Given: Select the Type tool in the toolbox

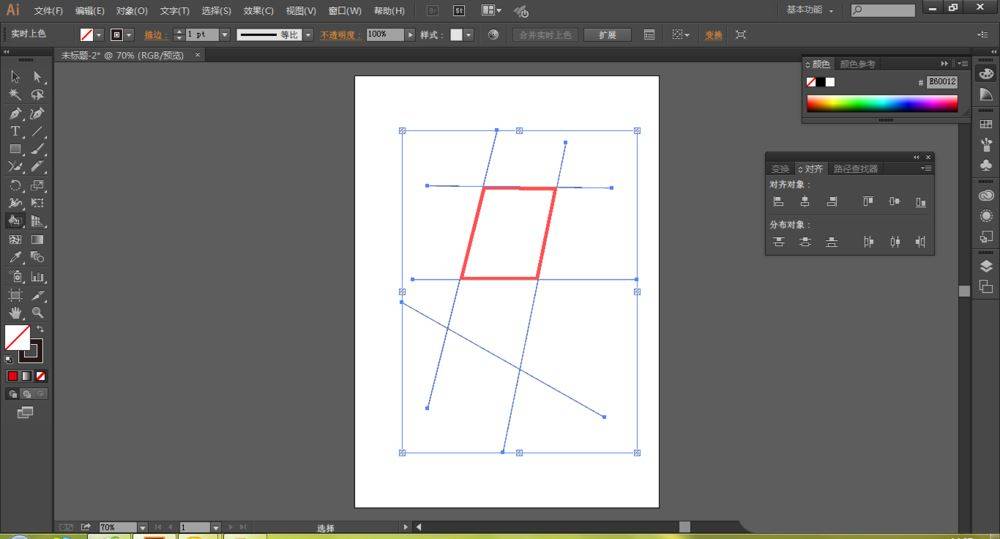Looking at the screenshot, I should coord(15,131).
